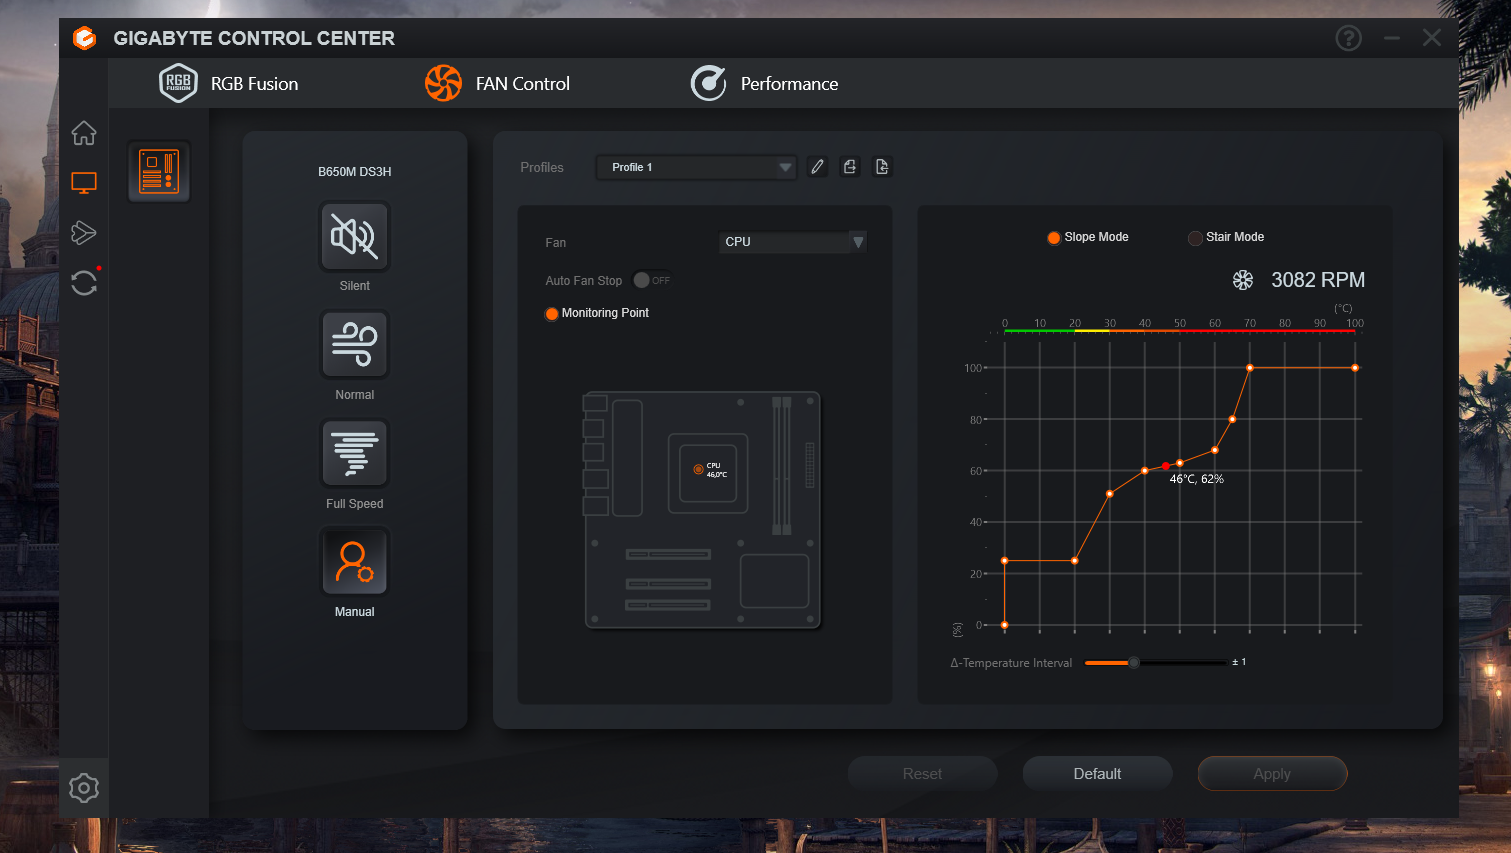The width and height of the screenshot is (1511, 853).
Task: Select the curve point at 100°C, 100%
Action: point(1355,368)
